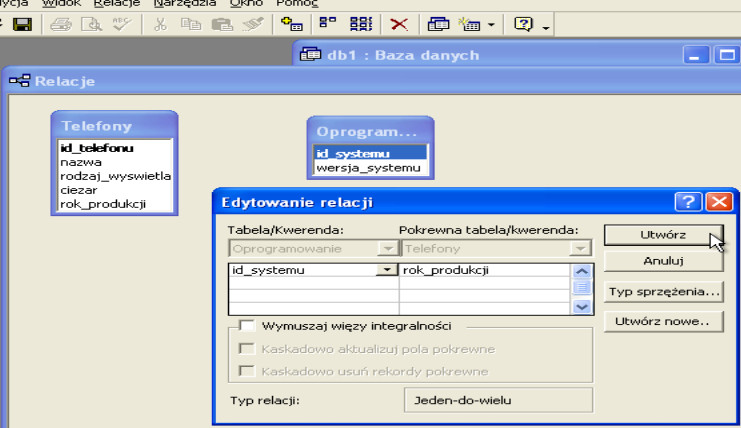Open the Narzędzia menu
This screenshot has height=428, width=741.
[175, 3]
